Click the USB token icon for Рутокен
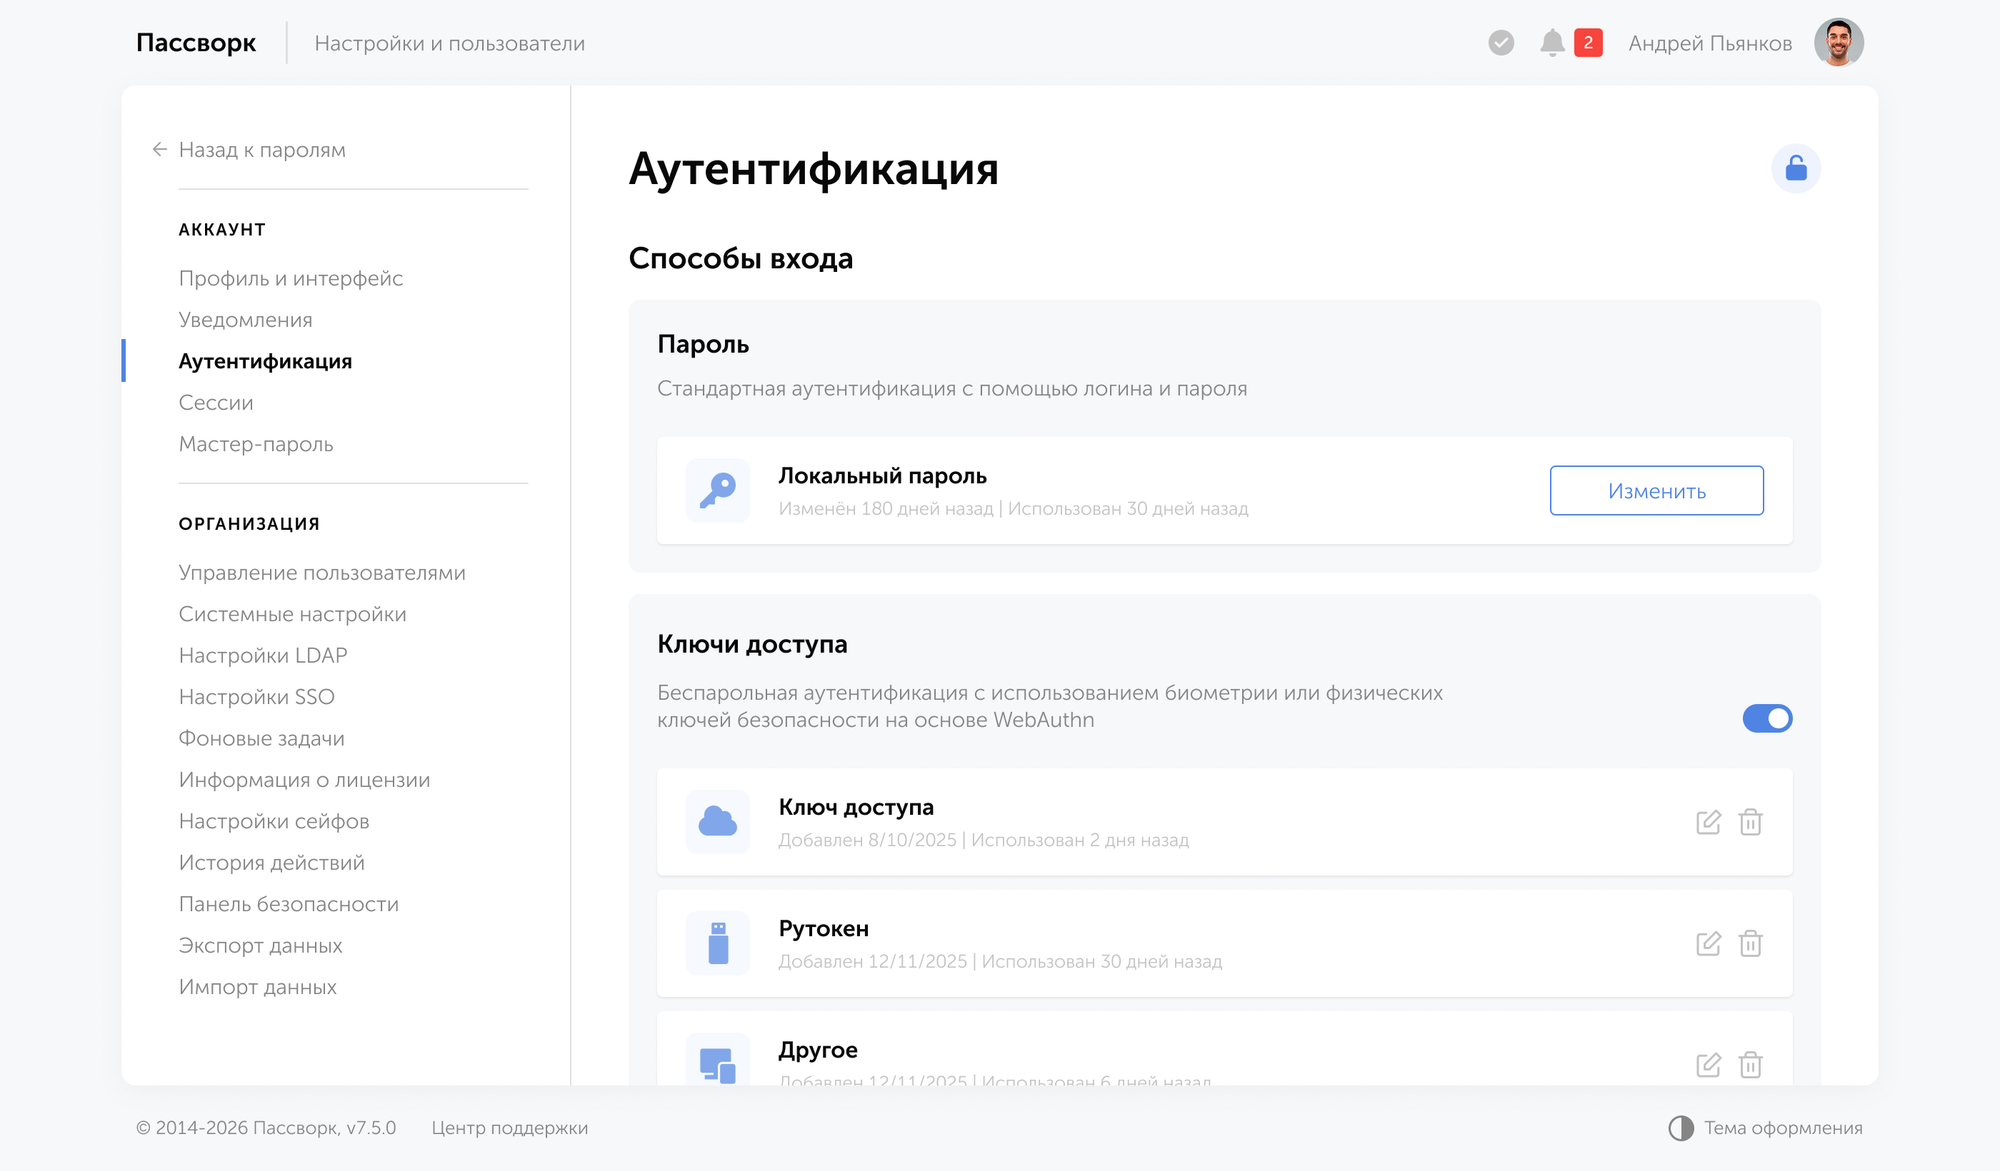 coord(716,943)
